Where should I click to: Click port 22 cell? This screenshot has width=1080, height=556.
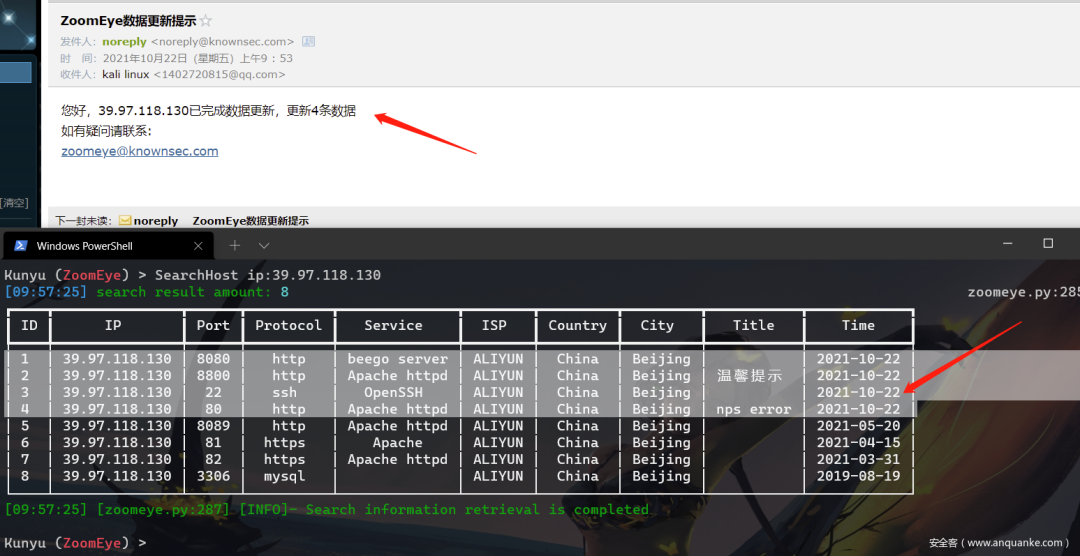tap(214, 392)
